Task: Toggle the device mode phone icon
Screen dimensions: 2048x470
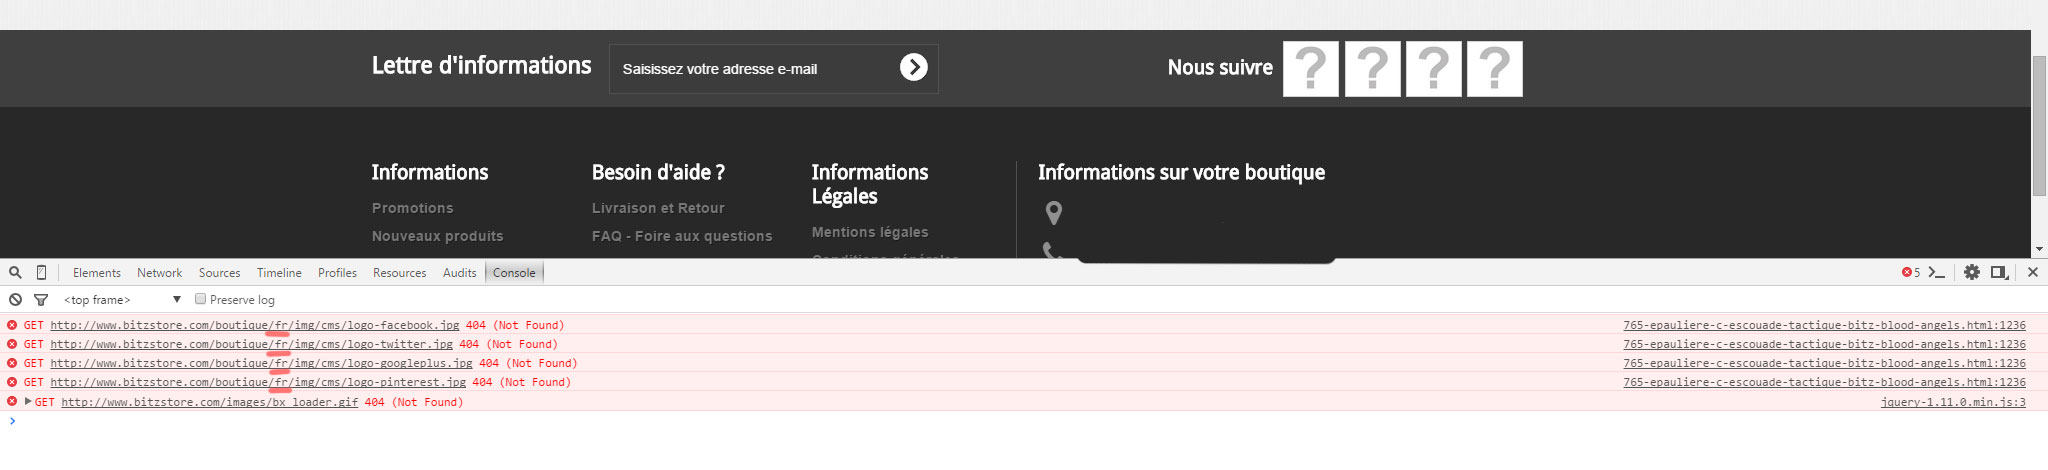Action: (x=41, y=272)
